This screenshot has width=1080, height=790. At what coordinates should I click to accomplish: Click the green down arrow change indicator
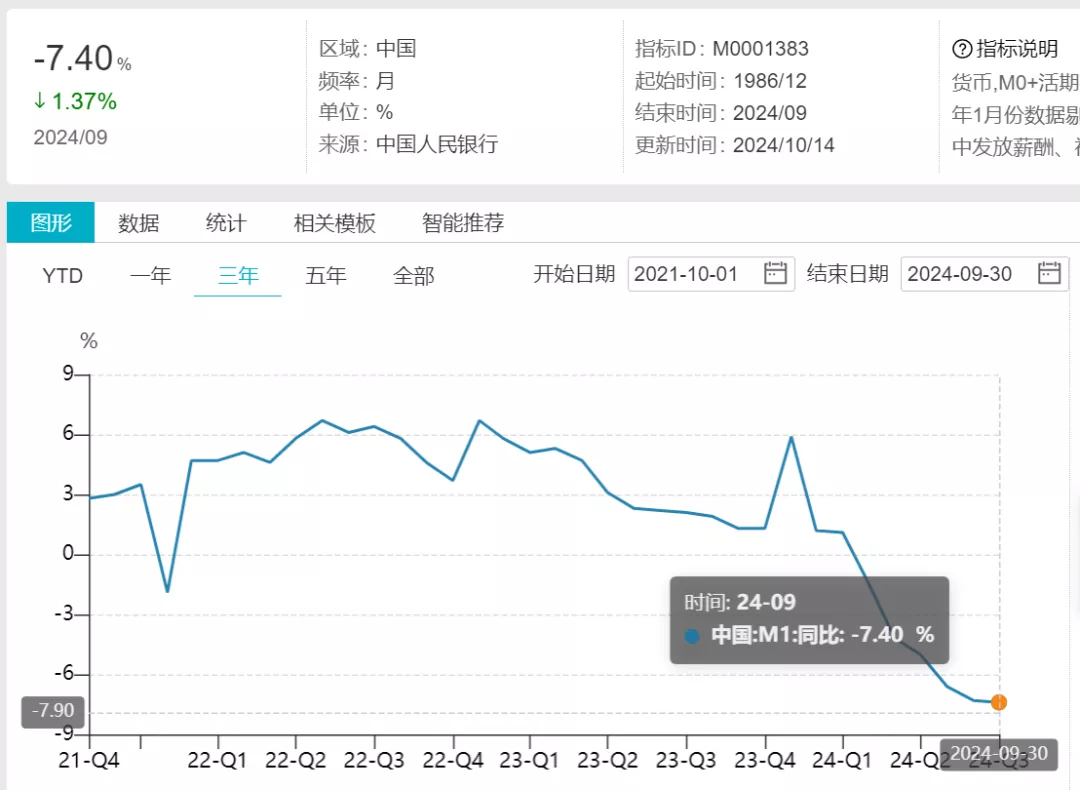tap(40, 102)
